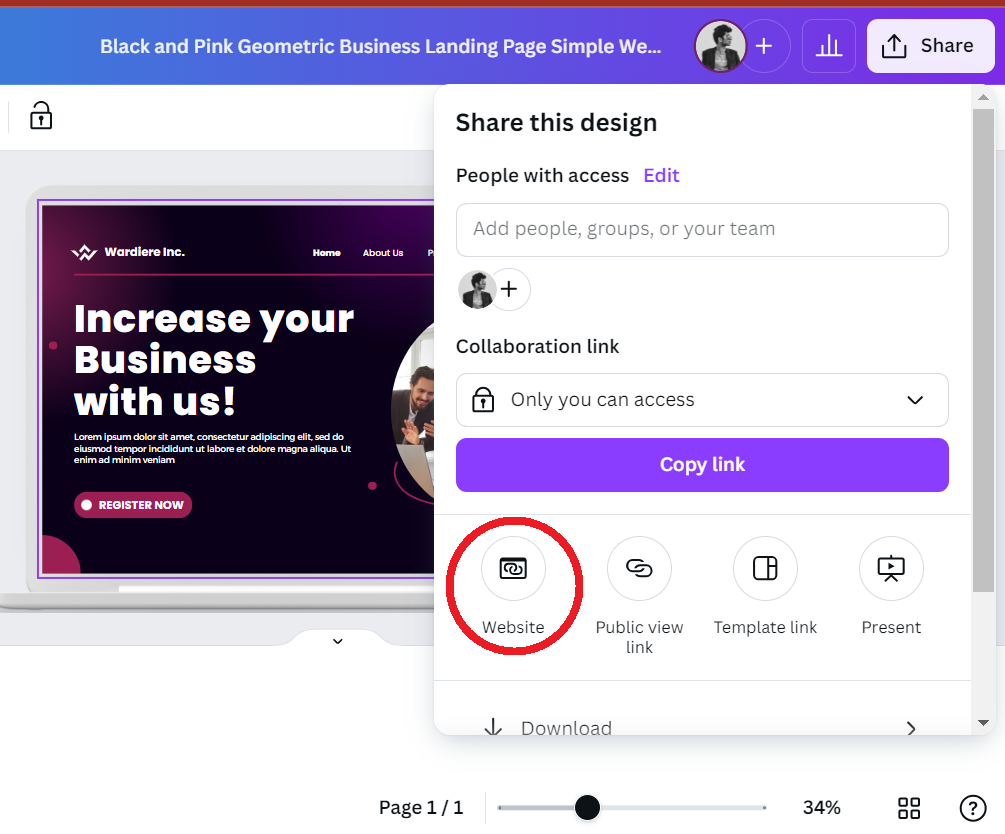This screenshot has width=1005, height=834.
Task: Open the design insights chart icon
Action: coord(828,45)
